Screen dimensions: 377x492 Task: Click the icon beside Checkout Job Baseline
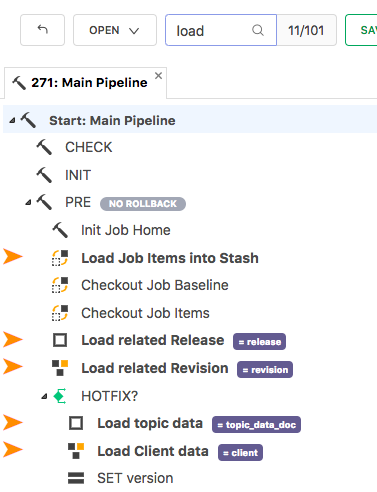point(60,285)
